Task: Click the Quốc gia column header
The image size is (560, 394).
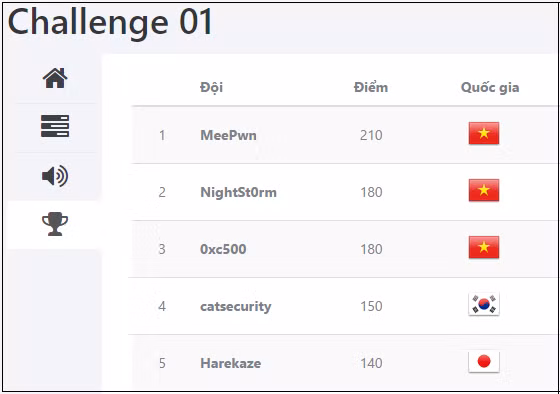Action: [490, 88]
